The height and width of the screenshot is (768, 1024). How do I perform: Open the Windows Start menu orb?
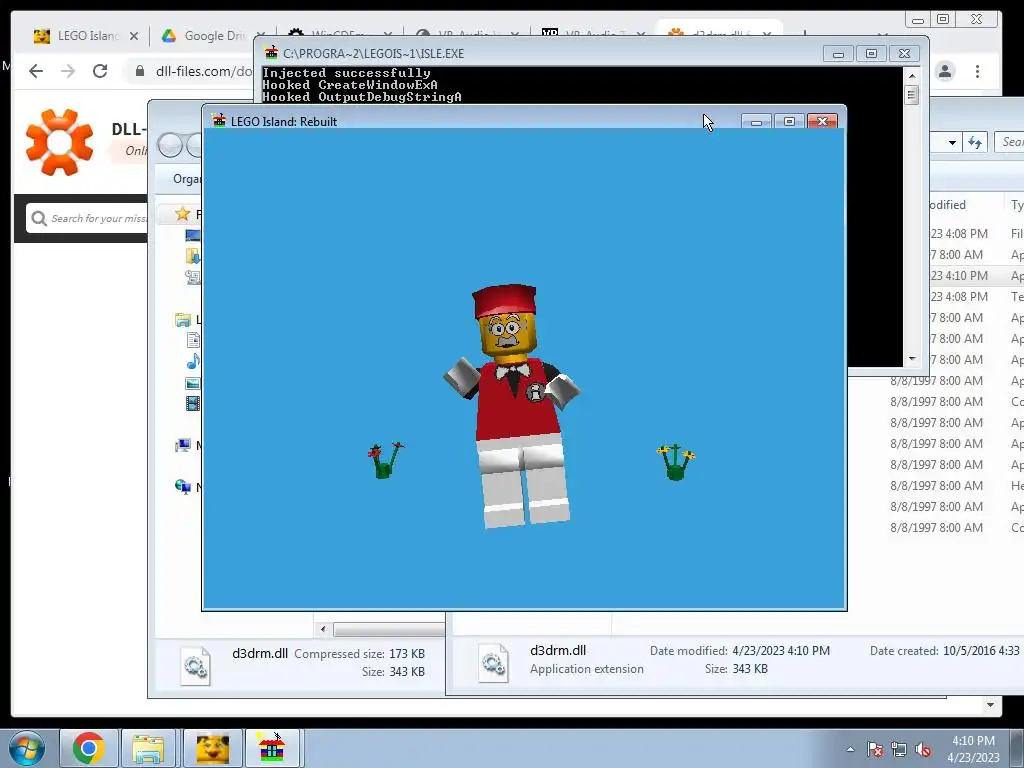tap(26, 748)
